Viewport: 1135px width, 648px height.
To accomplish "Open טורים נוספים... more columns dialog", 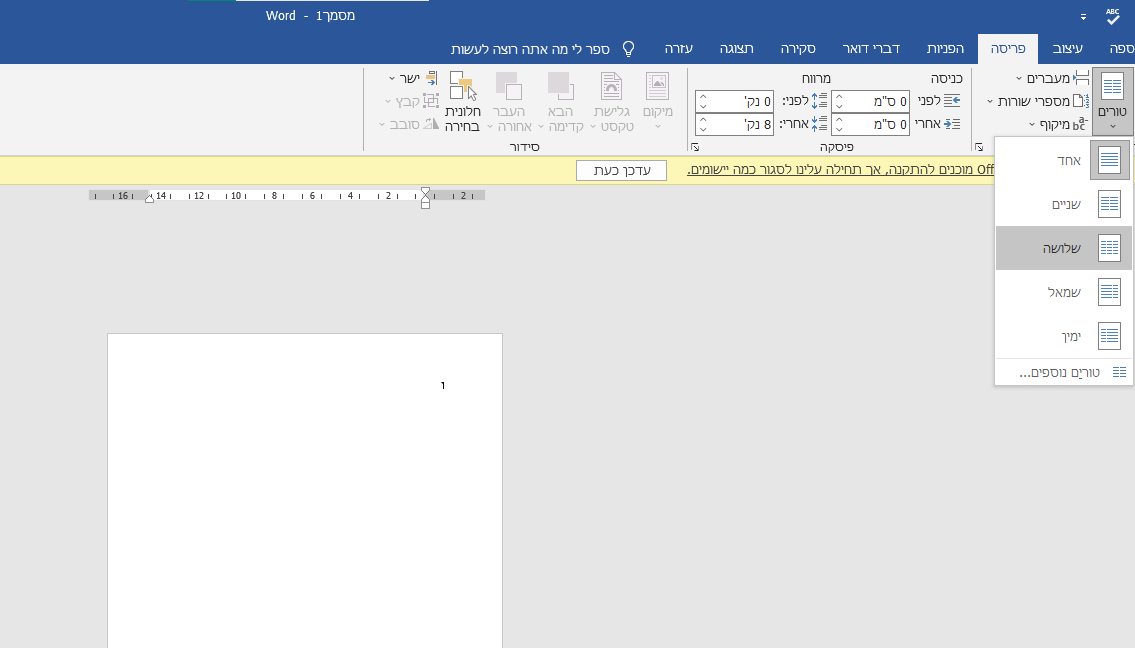I will point(1063,372).
